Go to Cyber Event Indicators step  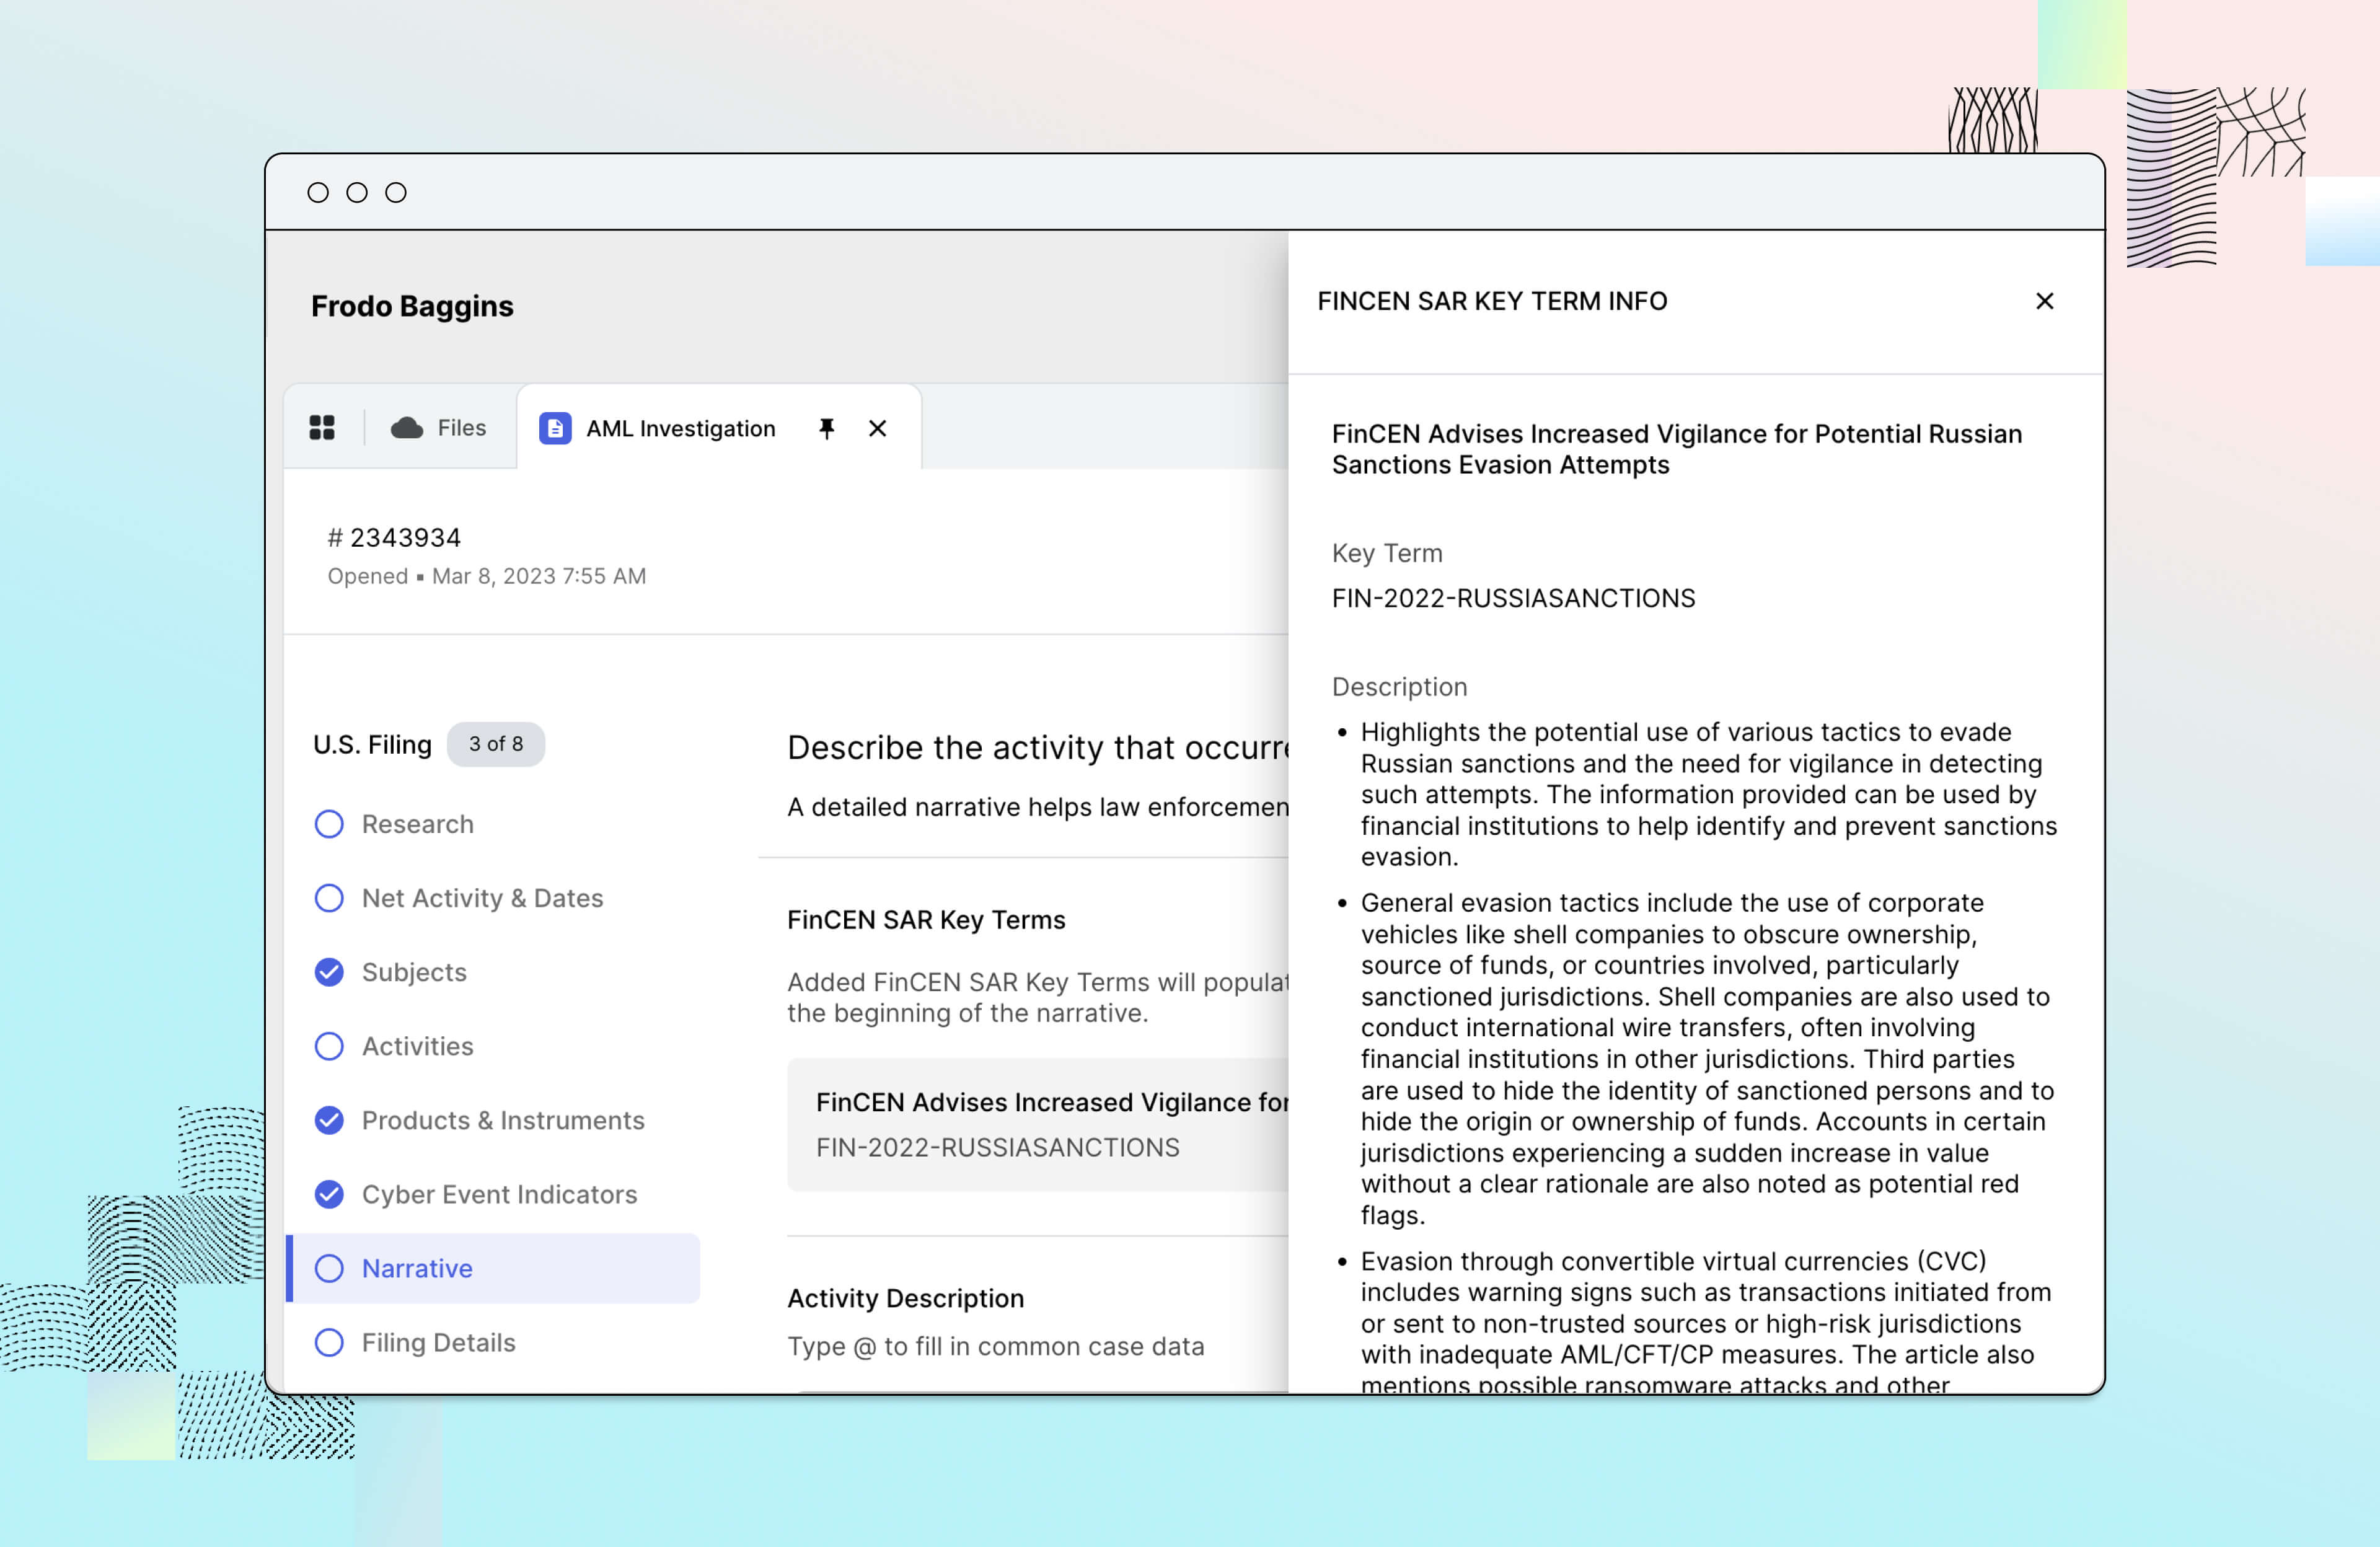(x=499, y=1194)
